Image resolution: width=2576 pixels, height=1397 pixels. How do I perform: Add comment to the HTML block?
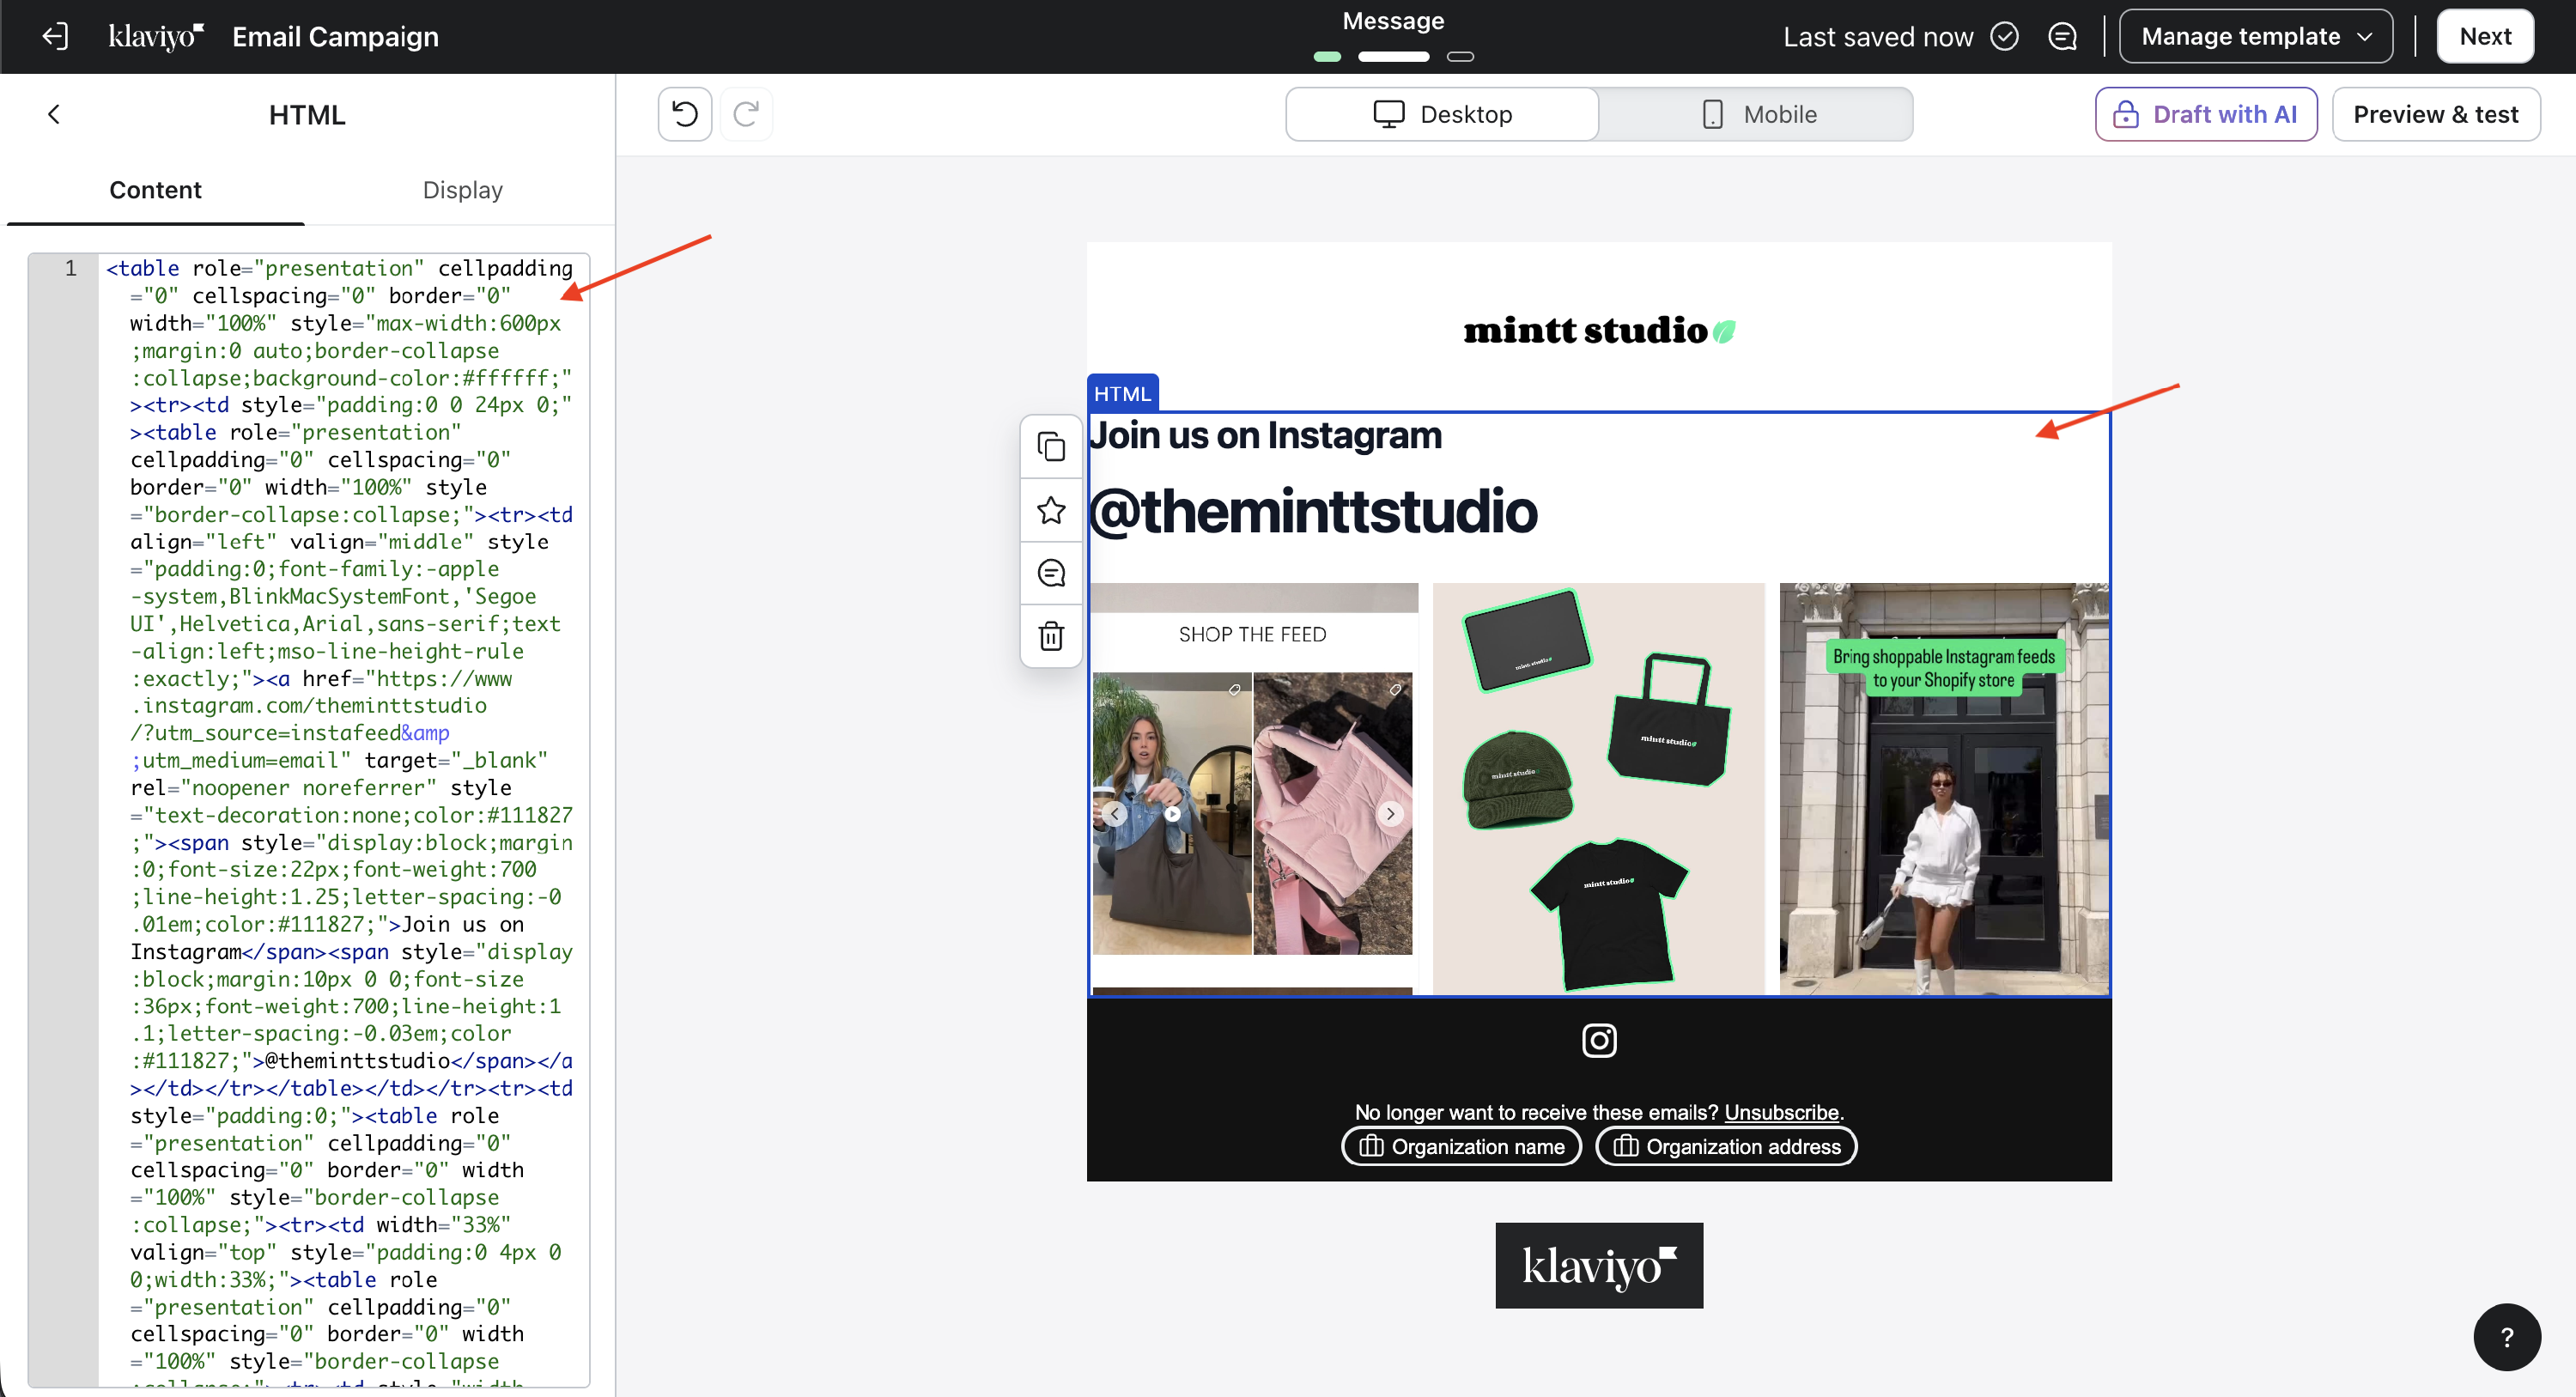coord(1051,573)
